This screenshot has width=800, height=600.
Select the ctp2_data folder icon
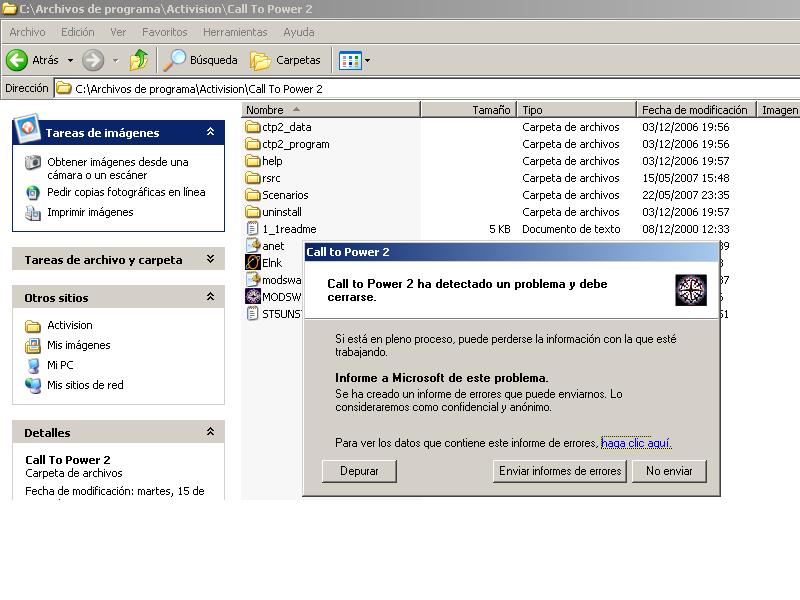[x=253, y=127]
